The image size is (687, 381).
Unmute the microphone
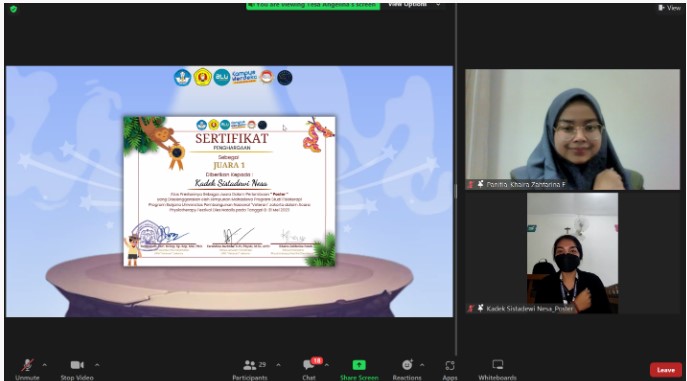pos(27,369)
